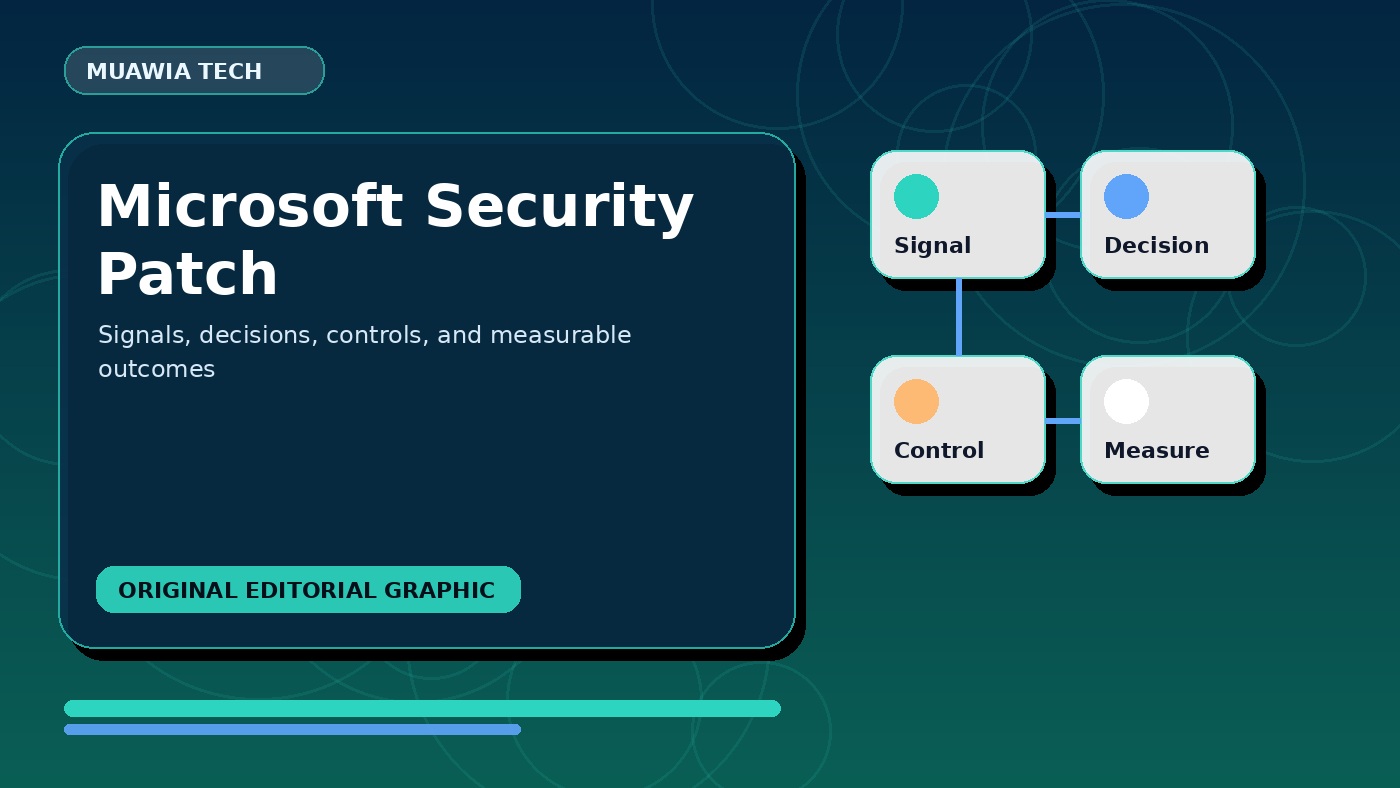Click the ORIGINAL EDITORIAL GRAPHIC label
1400x788 pixels.
tap(308, 590)
